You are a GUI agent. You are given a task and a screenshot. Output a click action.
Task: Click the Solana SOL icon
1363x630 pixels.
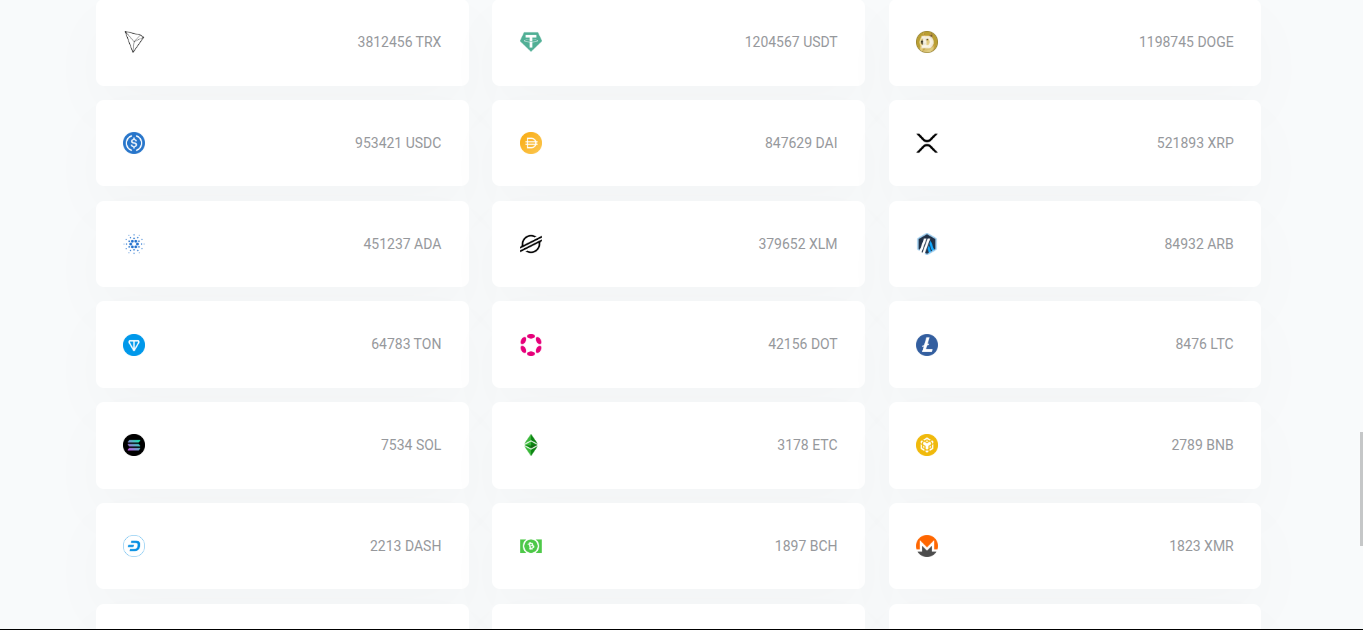[x=134, y=445]
